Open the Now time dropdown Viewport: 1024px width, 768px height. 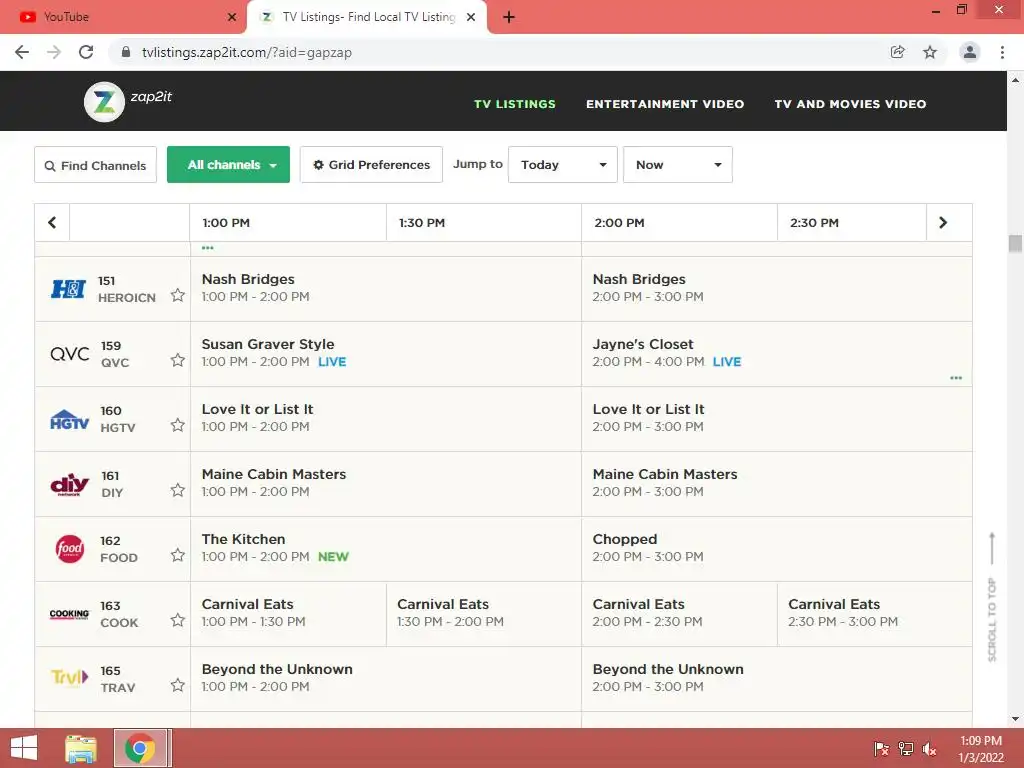click(678, 165)
